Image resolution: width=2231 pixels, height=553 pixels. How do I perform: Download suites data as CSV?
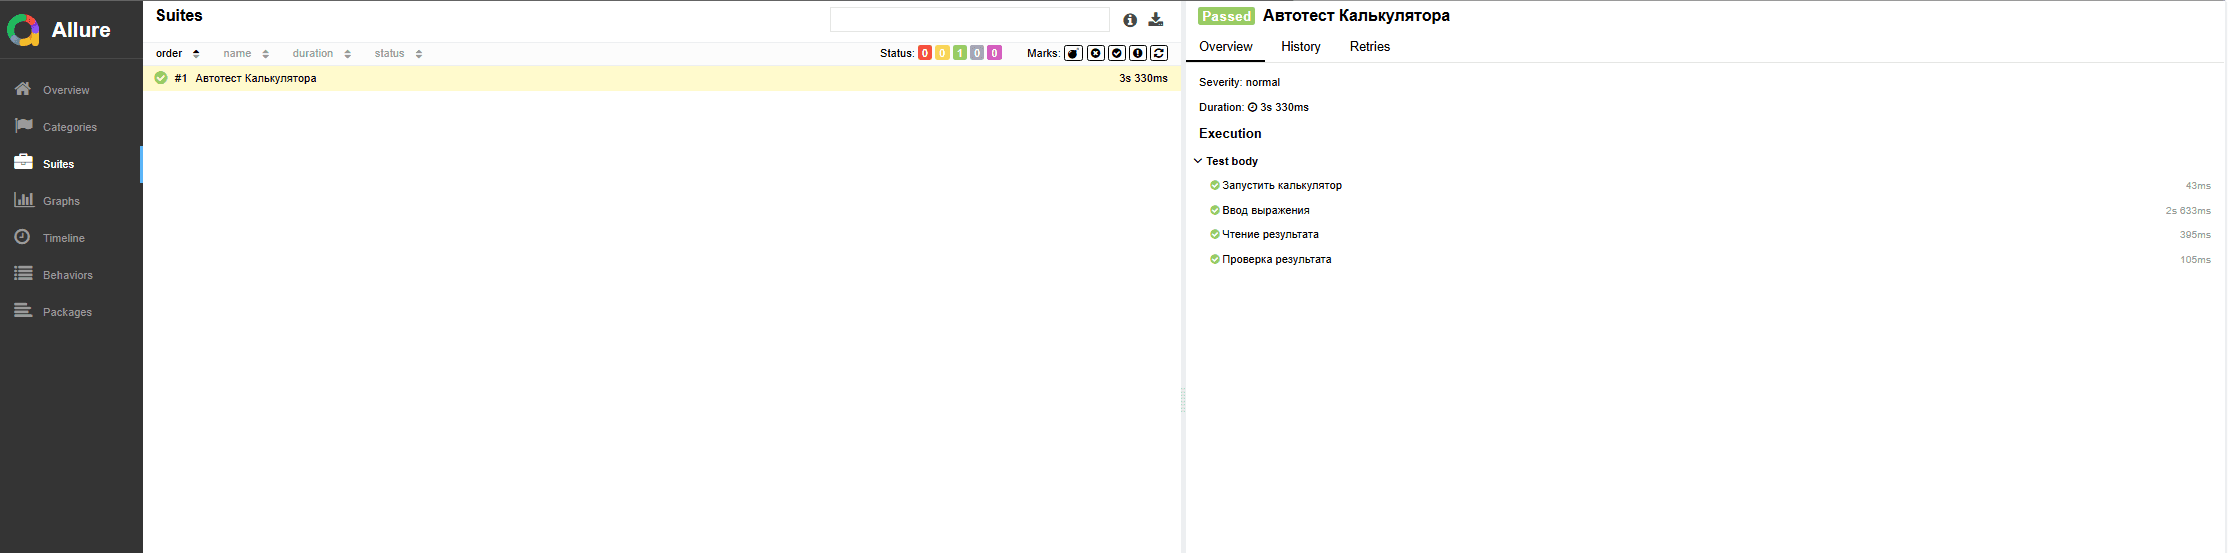1156,20
